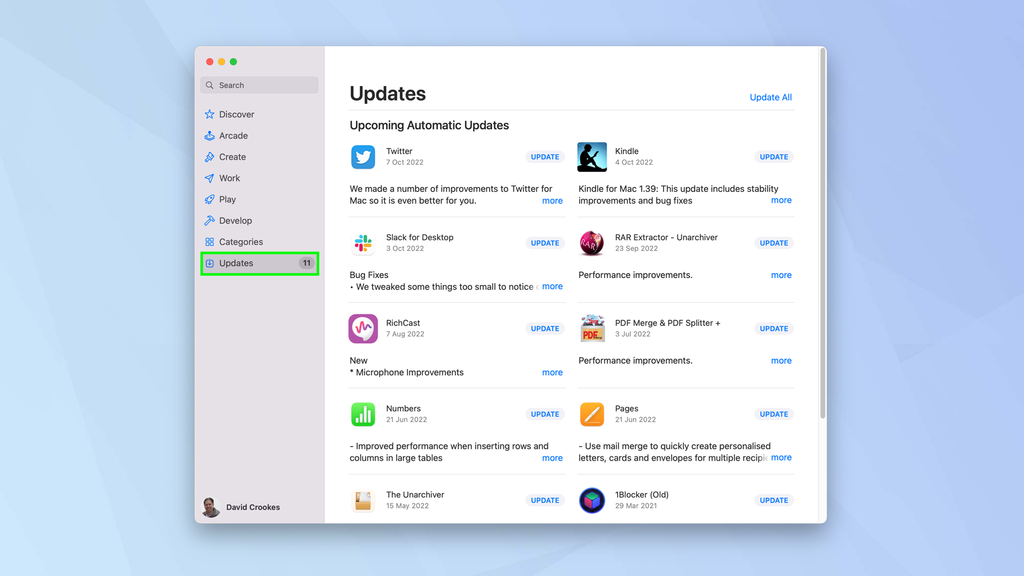This screenshot has height=576, width=1024.
Task: Select Arcade in the sidebar
Action: click(x=231, y=135)
